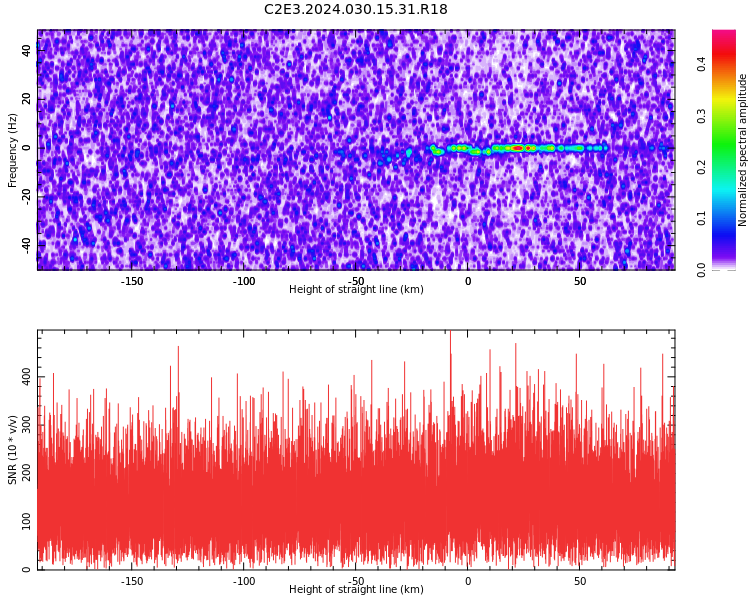
Task: Select the 0.0 tick label on the colorbar
Action: point(701,270)
